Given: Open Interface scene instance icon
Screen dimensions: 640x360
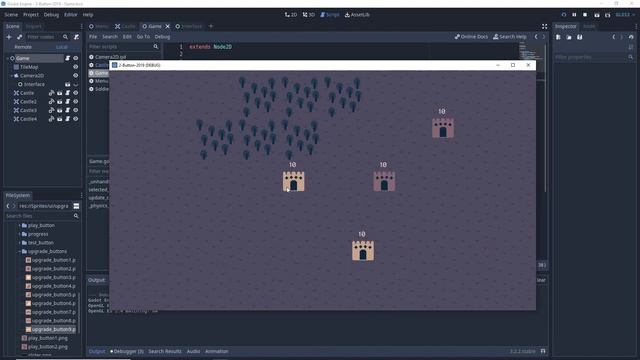Looking at the screenshot, I should pos(67,84).
